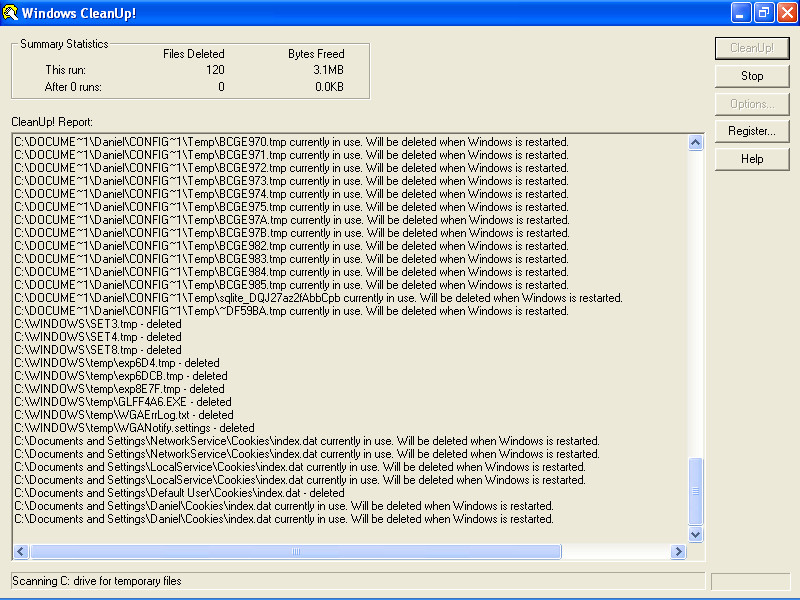Viewport: 800px width, 600px height.
Task: Stop the cleanup with the Stop button
Action: [x=752, y=76]
